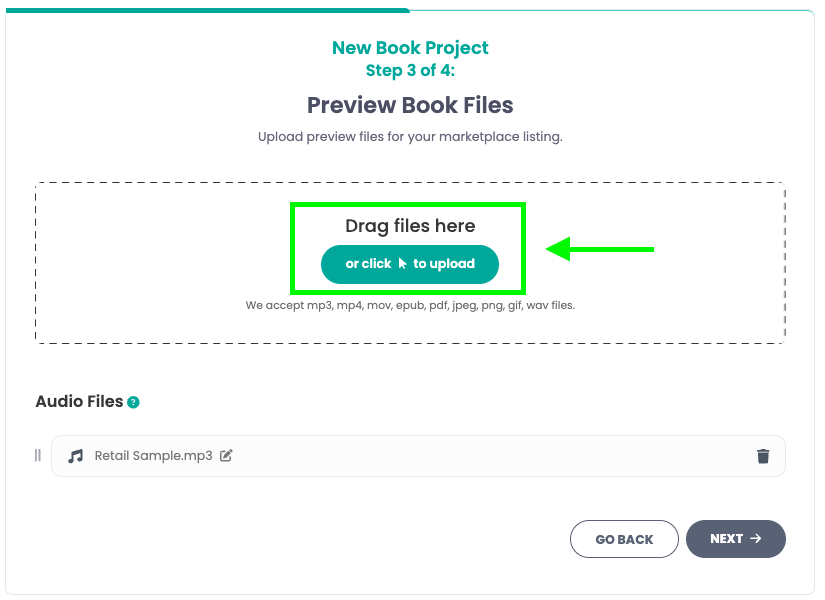Click the 'Drag files here' text

[409, 226]
